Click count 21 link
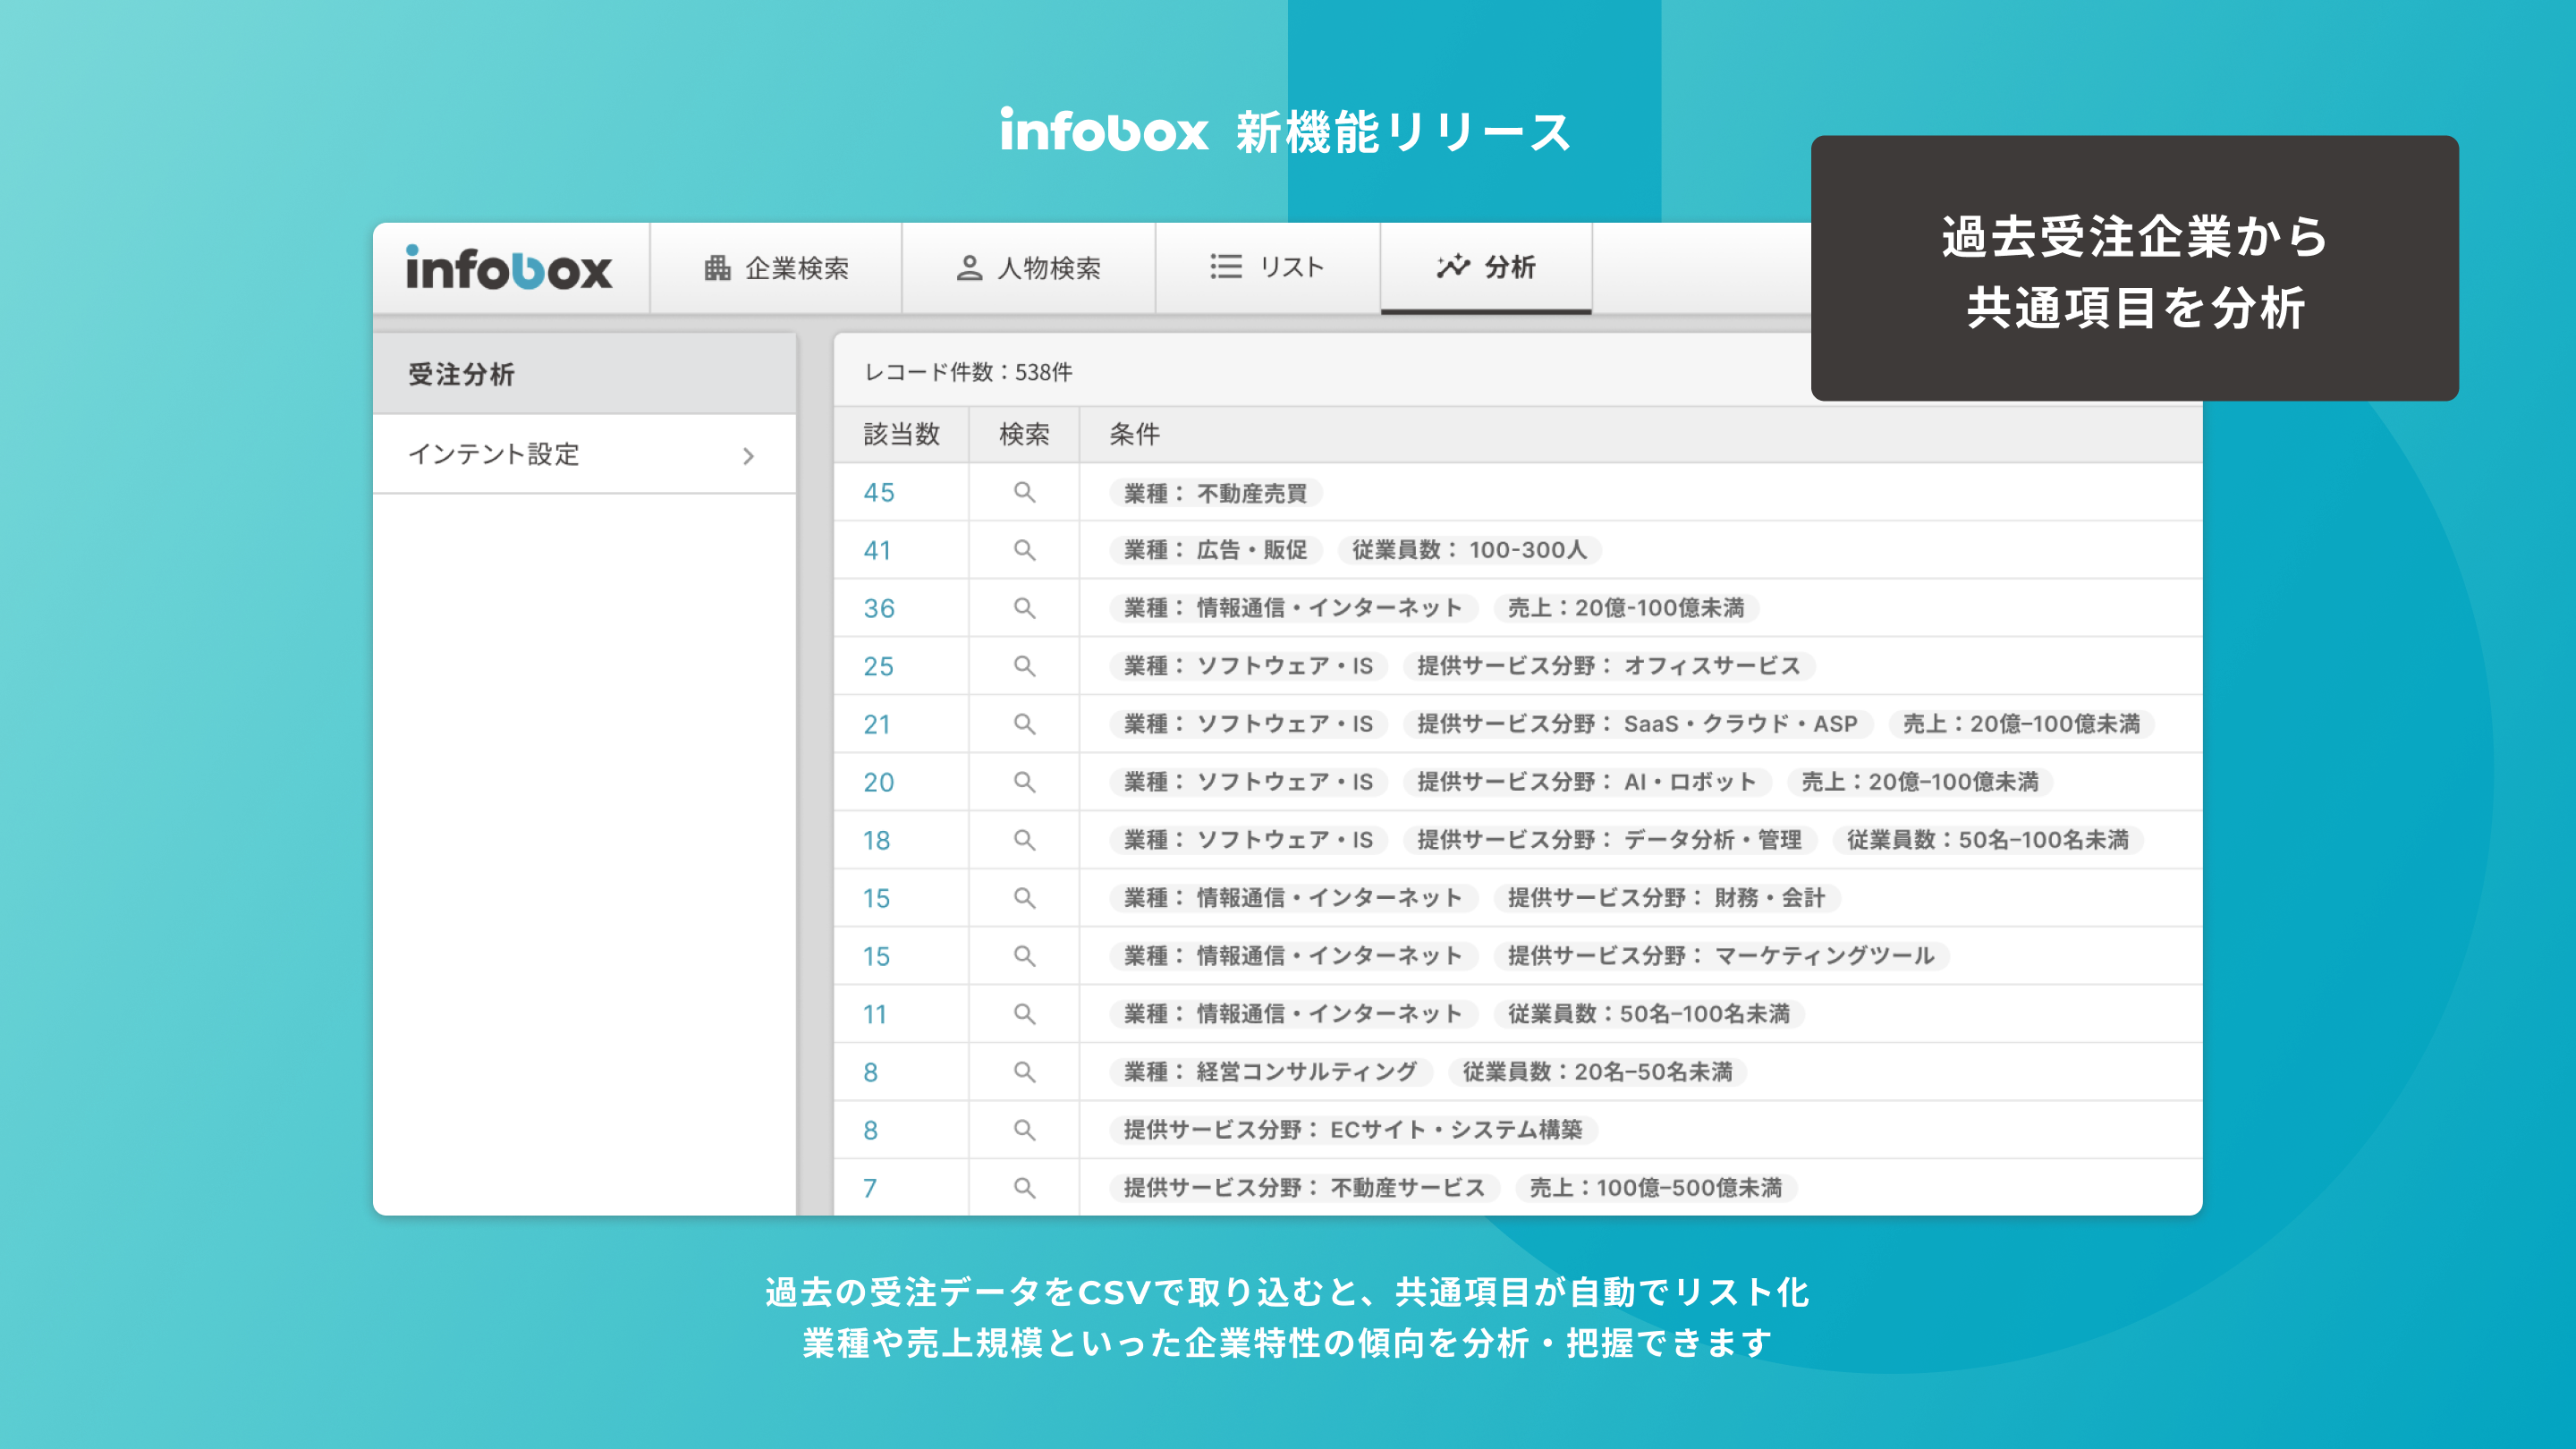Image resolution: width=2576 pixels, height=1449 pixels. (877, 725)
